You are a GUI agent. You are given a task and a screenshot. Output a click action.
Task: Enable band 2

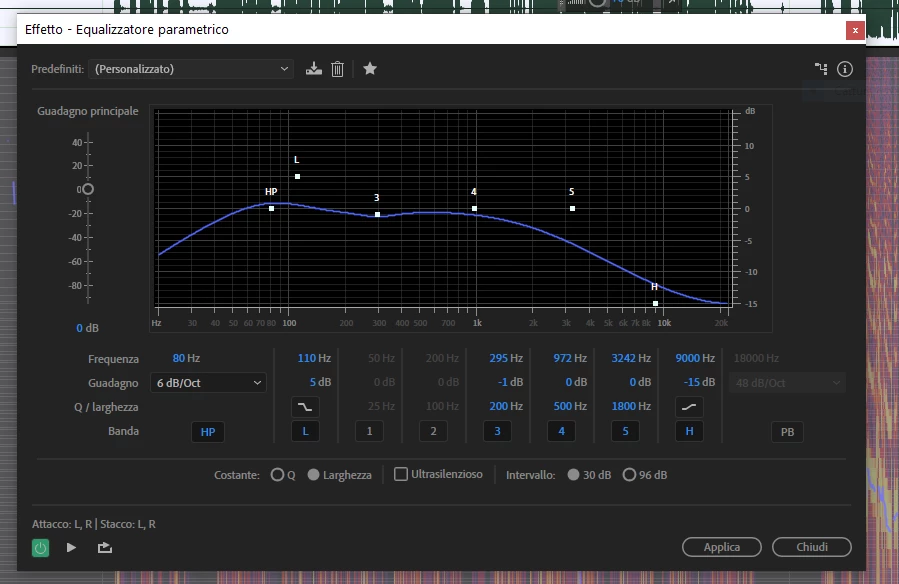[433, 431]
